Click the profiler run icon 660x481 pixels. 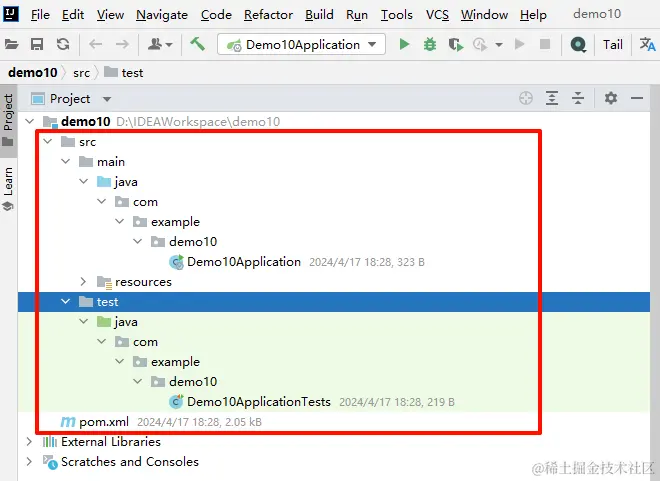pos(480,44)
